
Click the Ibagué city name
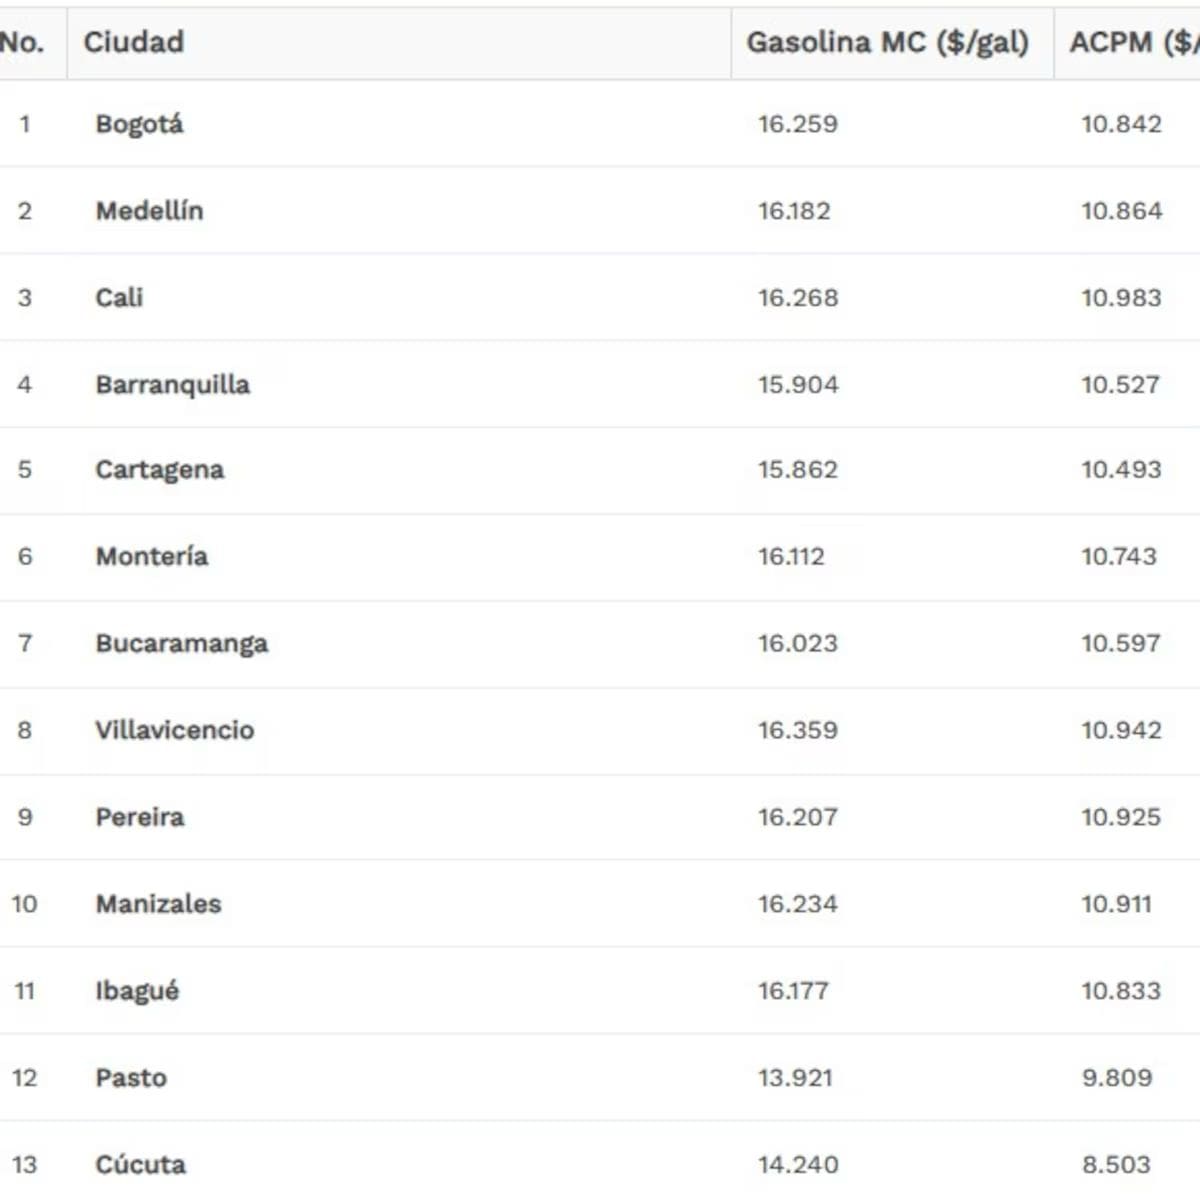(137, 991)
